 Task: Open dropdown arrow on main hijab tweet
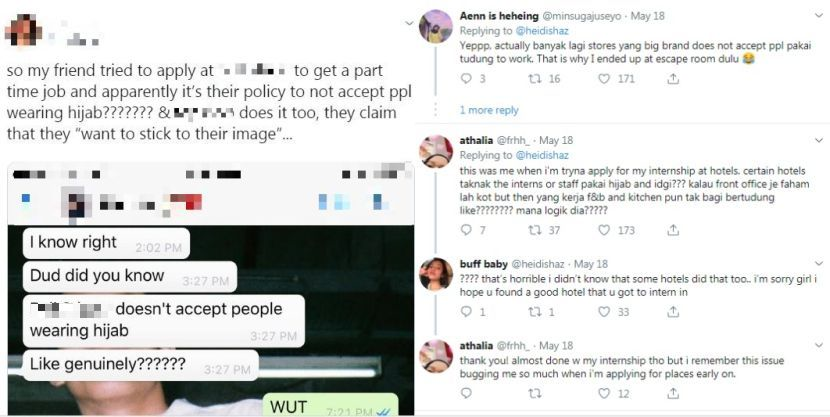(x=409, y=23)
